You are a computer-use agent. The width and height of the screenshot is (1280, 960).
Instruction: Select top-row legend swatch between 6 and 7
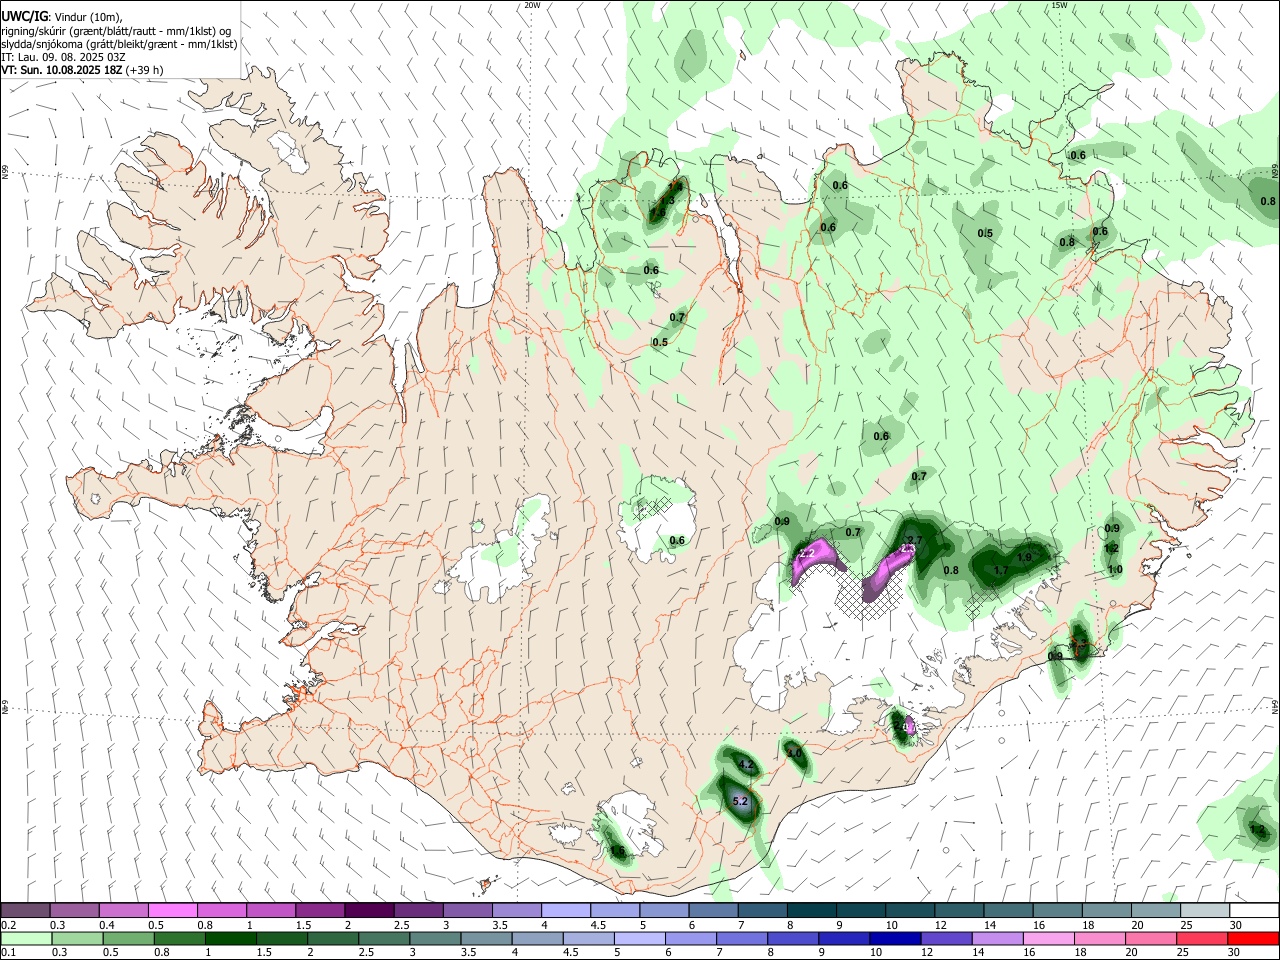pos(712,910)
